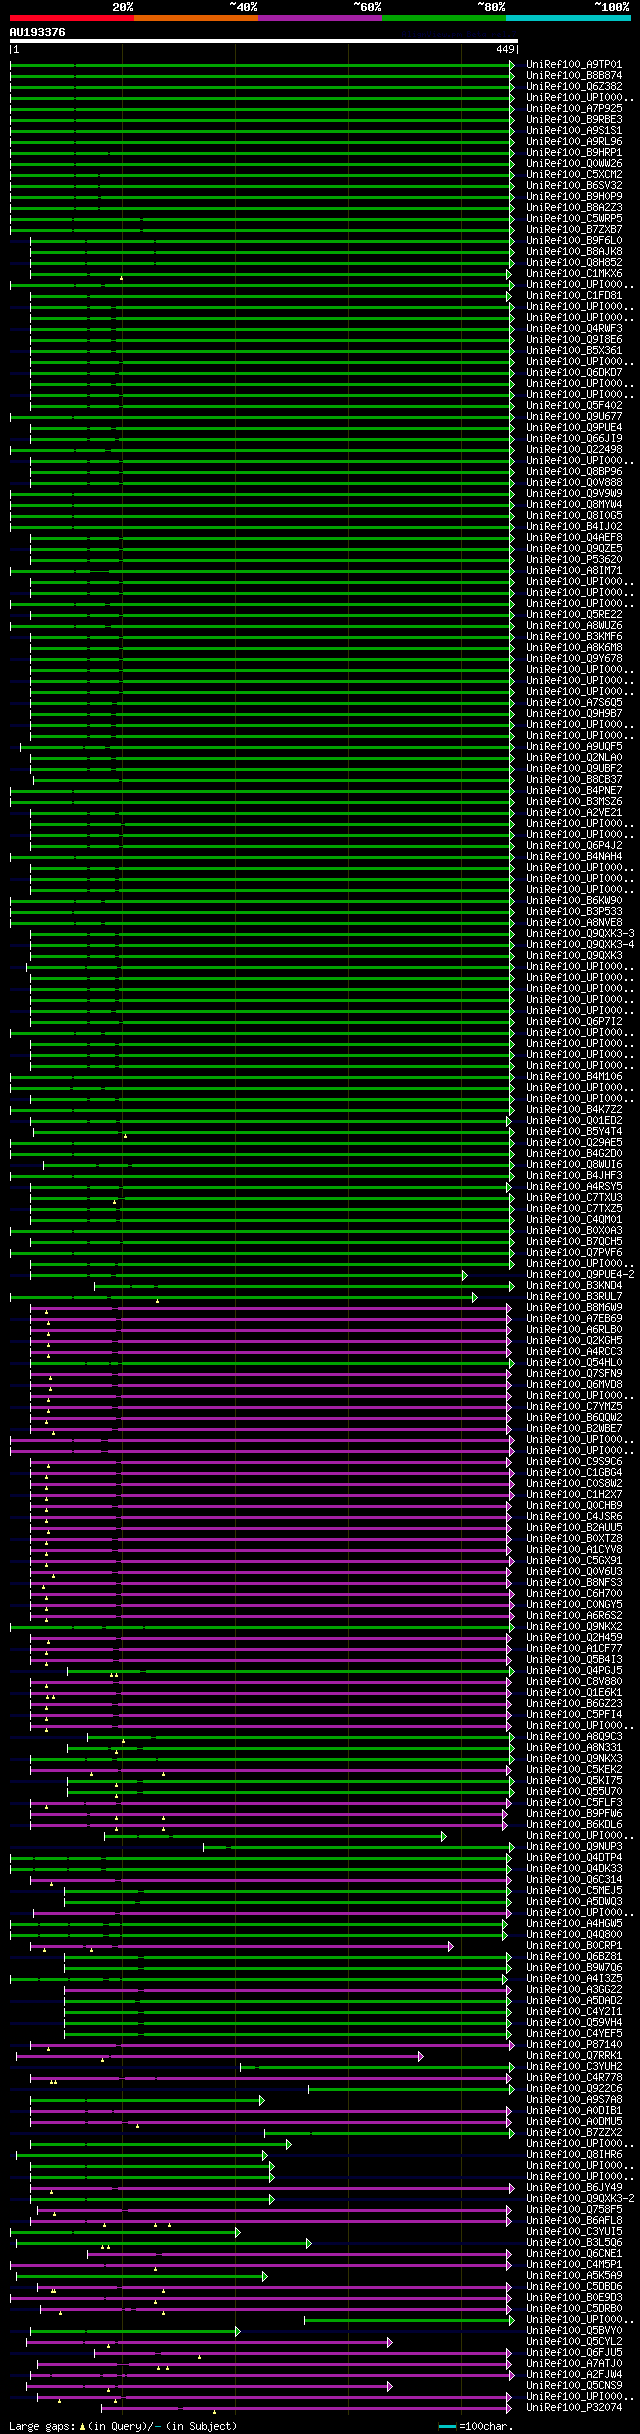Screen dimensions: 640x2434
Task: Click the red 20% identity legend bar
Action: click(x=71, y=18)
